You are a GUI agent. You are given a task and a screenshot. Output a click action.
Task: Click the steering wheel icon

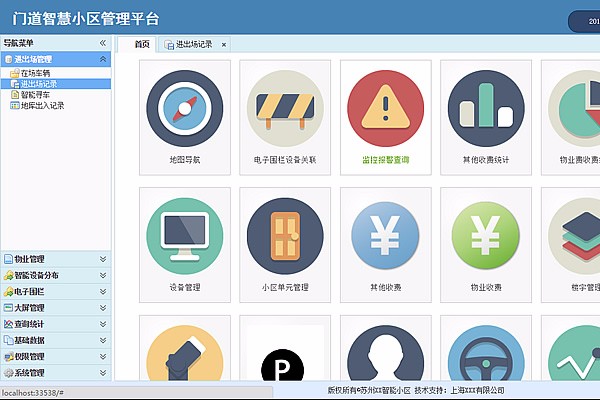(x=486, y=353)
